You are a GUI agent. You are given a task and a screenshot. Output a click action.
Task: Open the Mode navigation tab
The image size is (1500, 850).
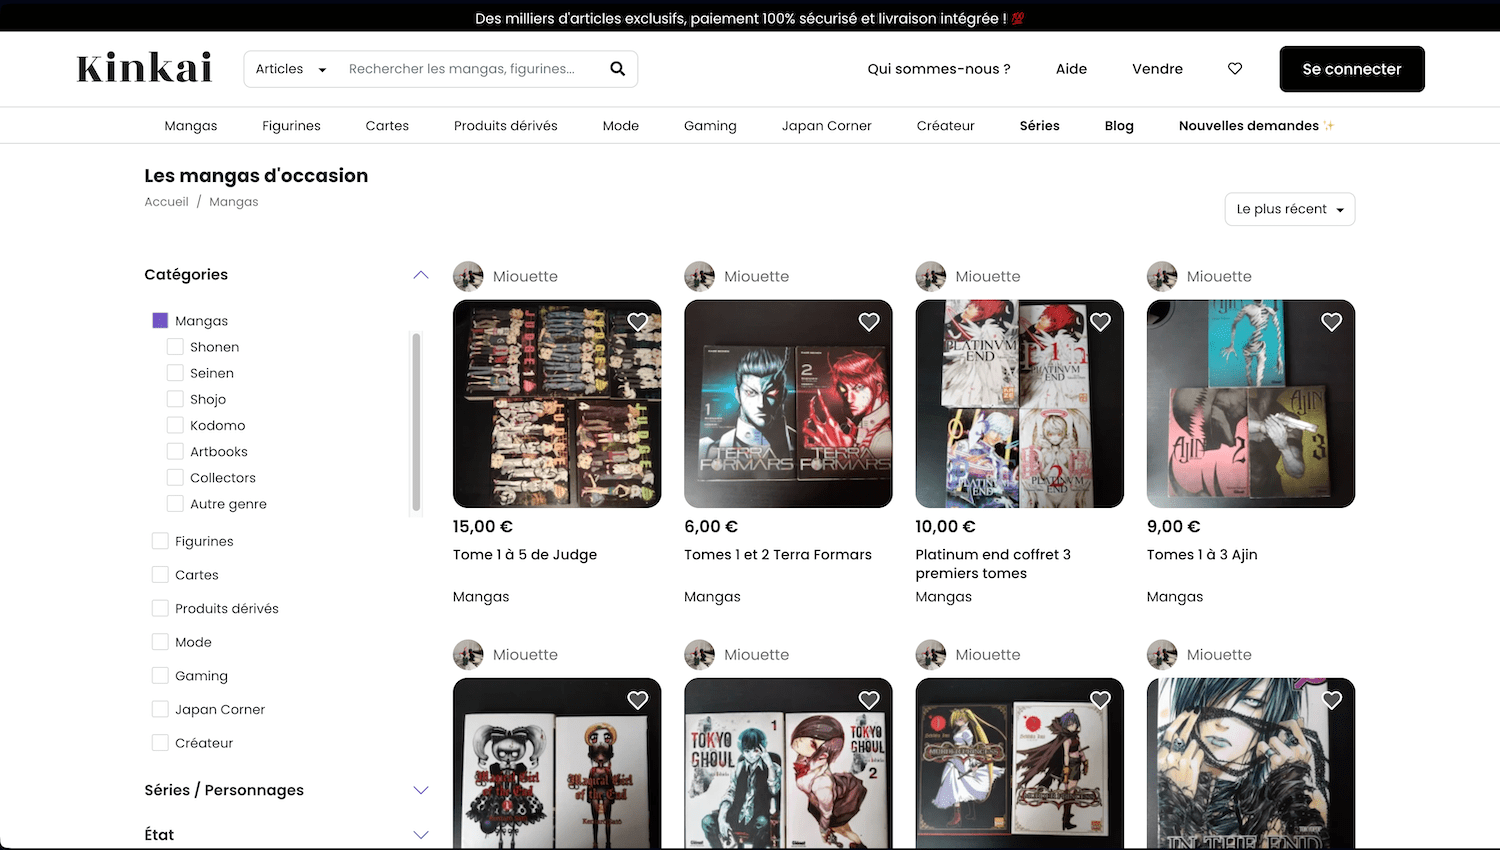click(x=621, y=126)
